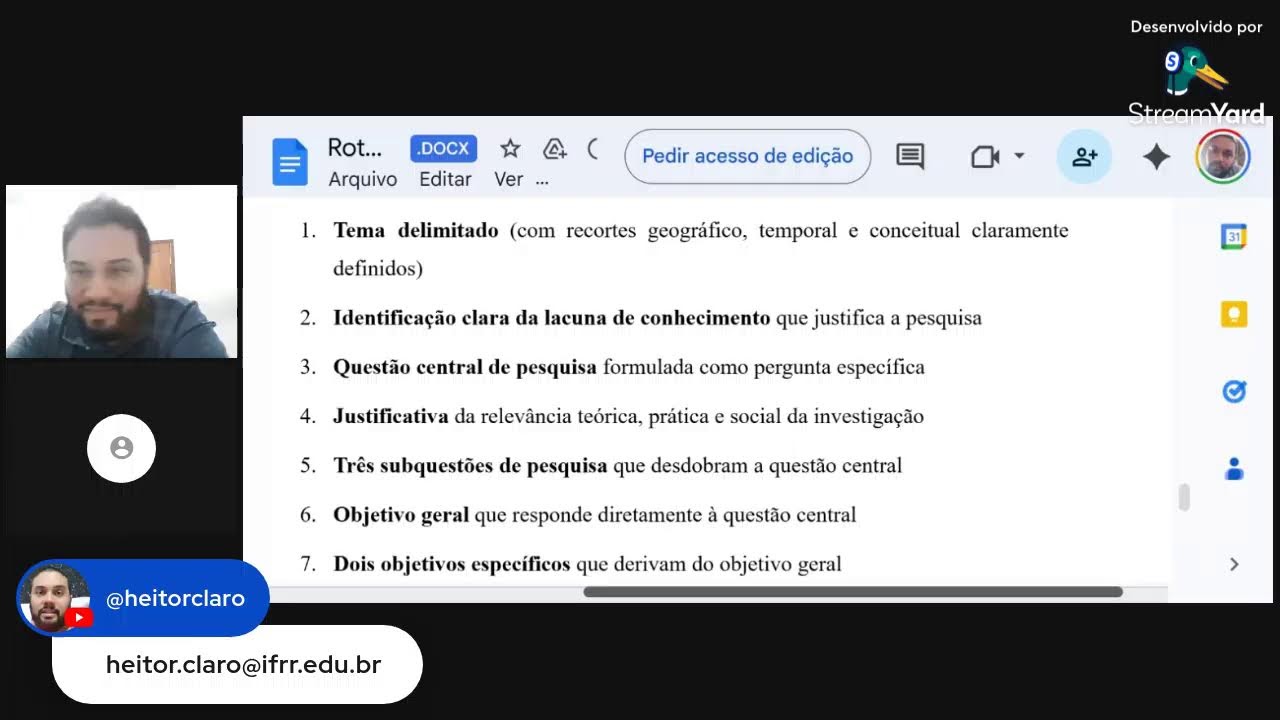The width and height of the screenshot is (1280, 720).
Task: Click the gray participant avatar placeholder
Action: (121, 448)
